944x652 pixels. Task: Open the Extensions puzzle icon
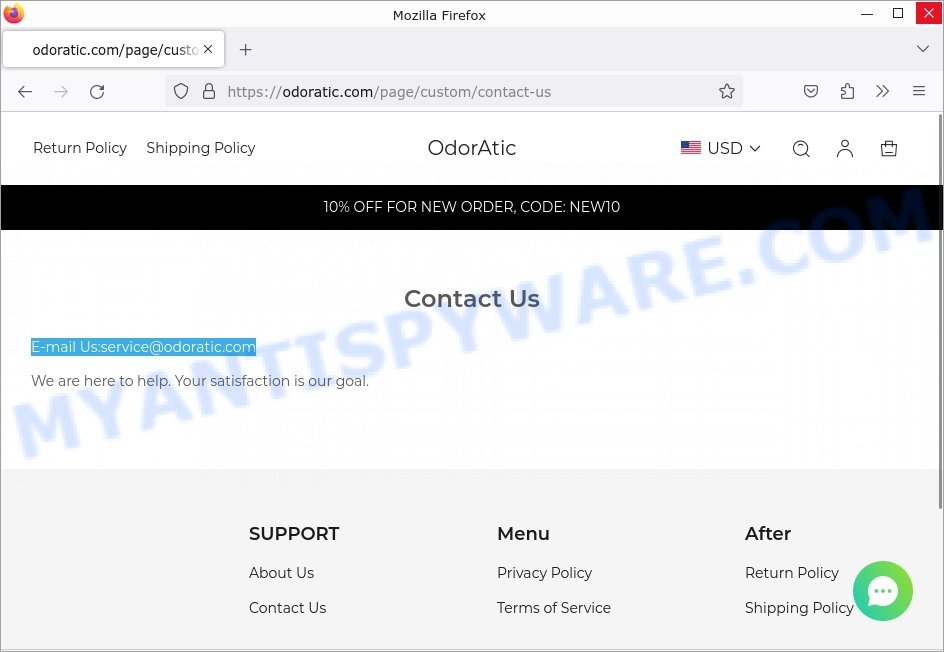[847, 92]
